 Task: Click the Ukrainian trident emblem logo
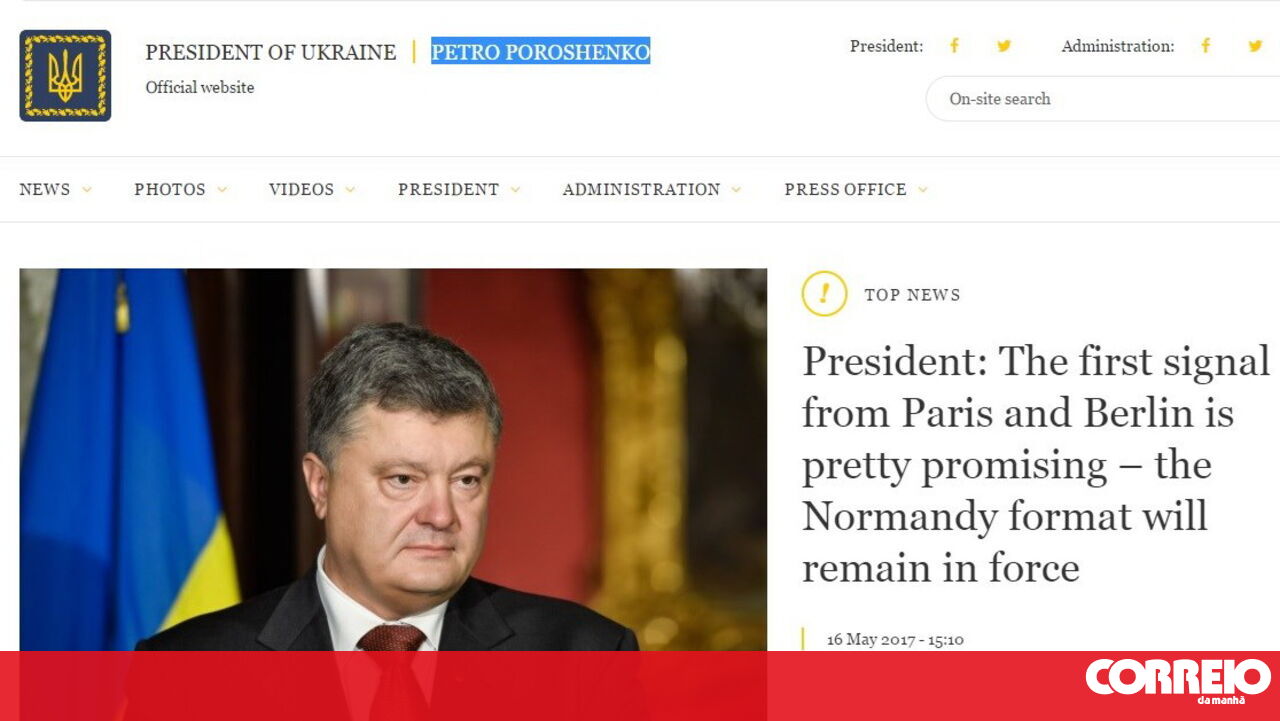65,75
